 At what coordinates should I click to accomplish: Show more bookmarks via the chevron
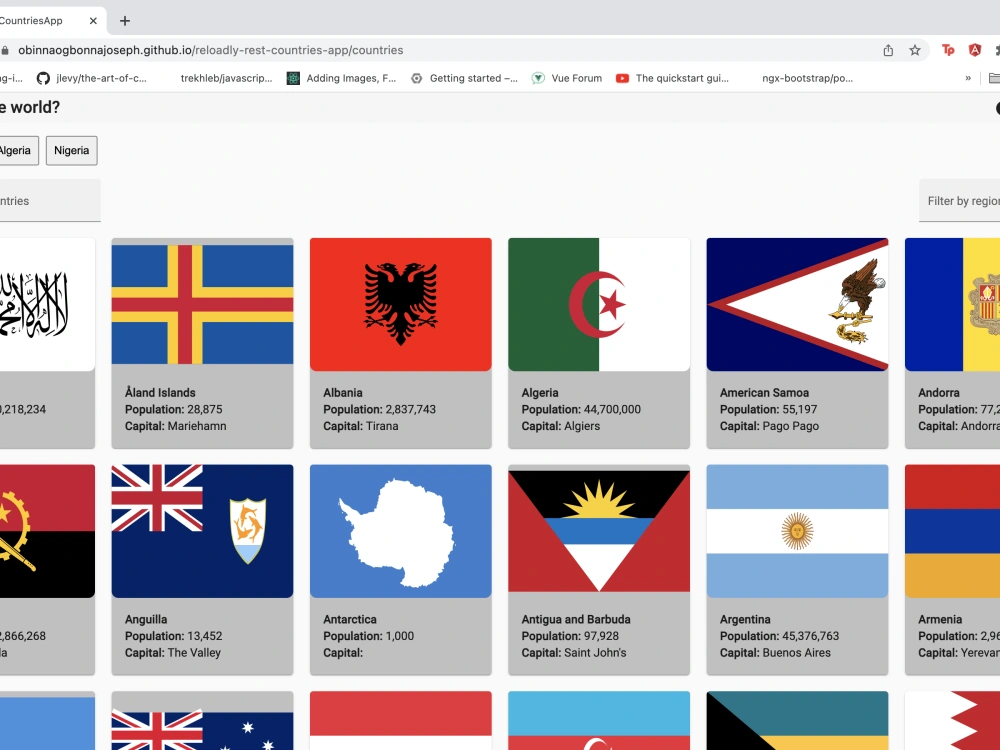click(x=968, y=78)
